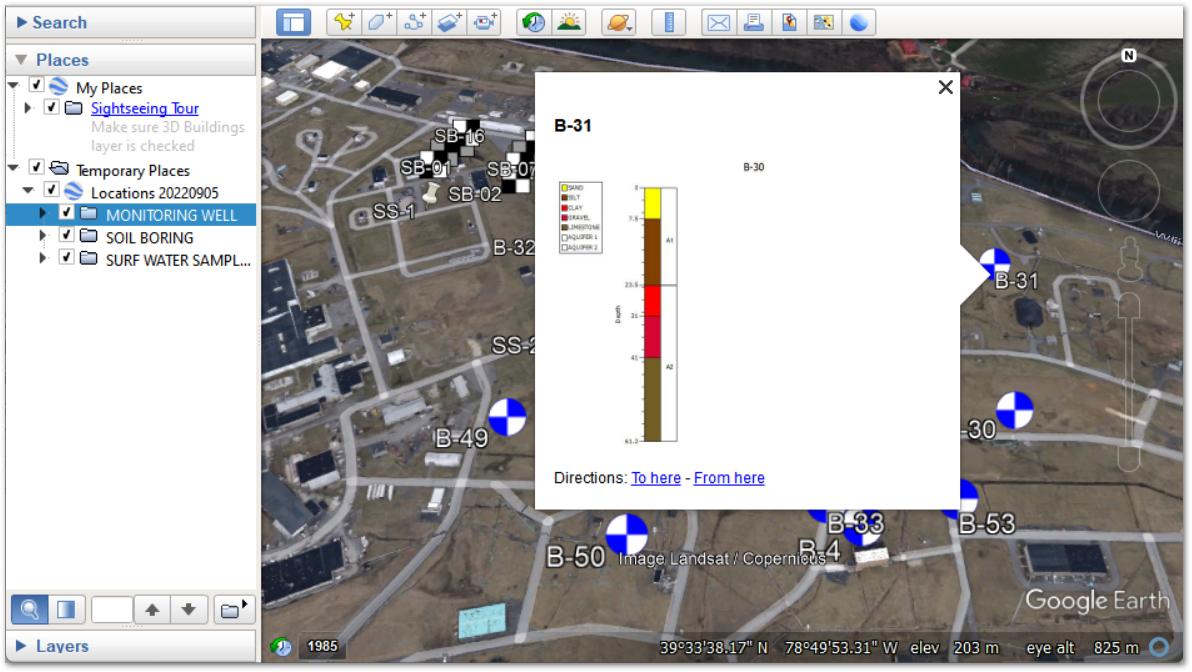Expand the SOIL BORING folder tree
Image resolution: width=1192 pixels, height=672 pixels.
(42, 237)
